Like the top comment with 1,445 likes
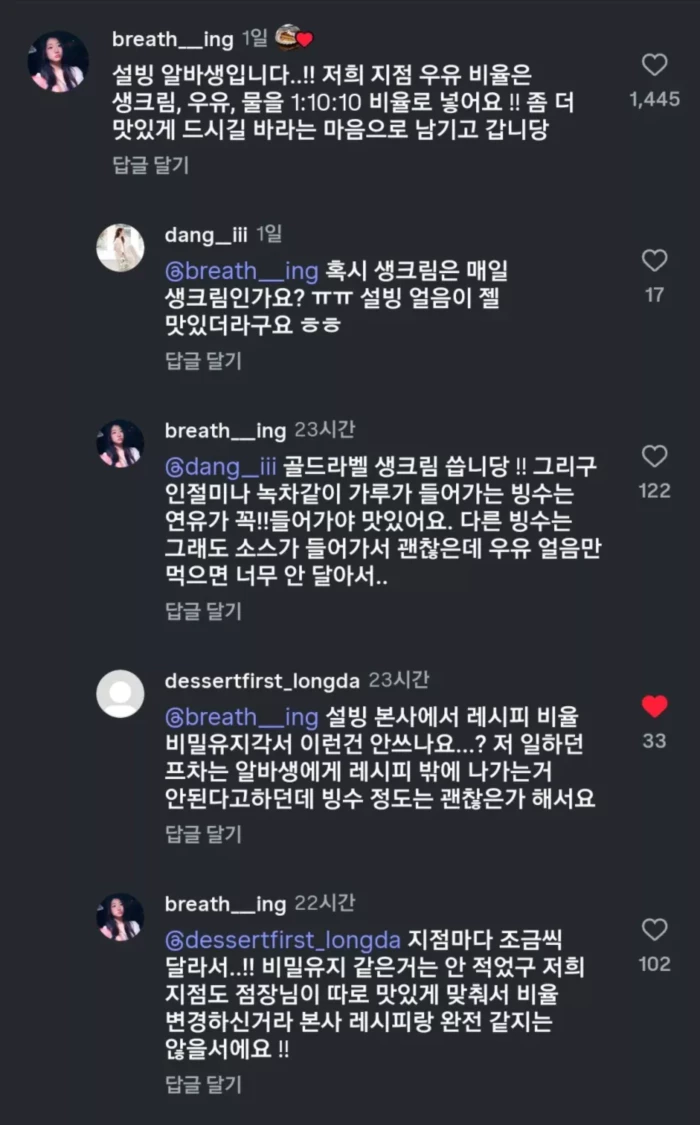The height and width of the screenshot is (1125, 700). (x=654, y=66)
